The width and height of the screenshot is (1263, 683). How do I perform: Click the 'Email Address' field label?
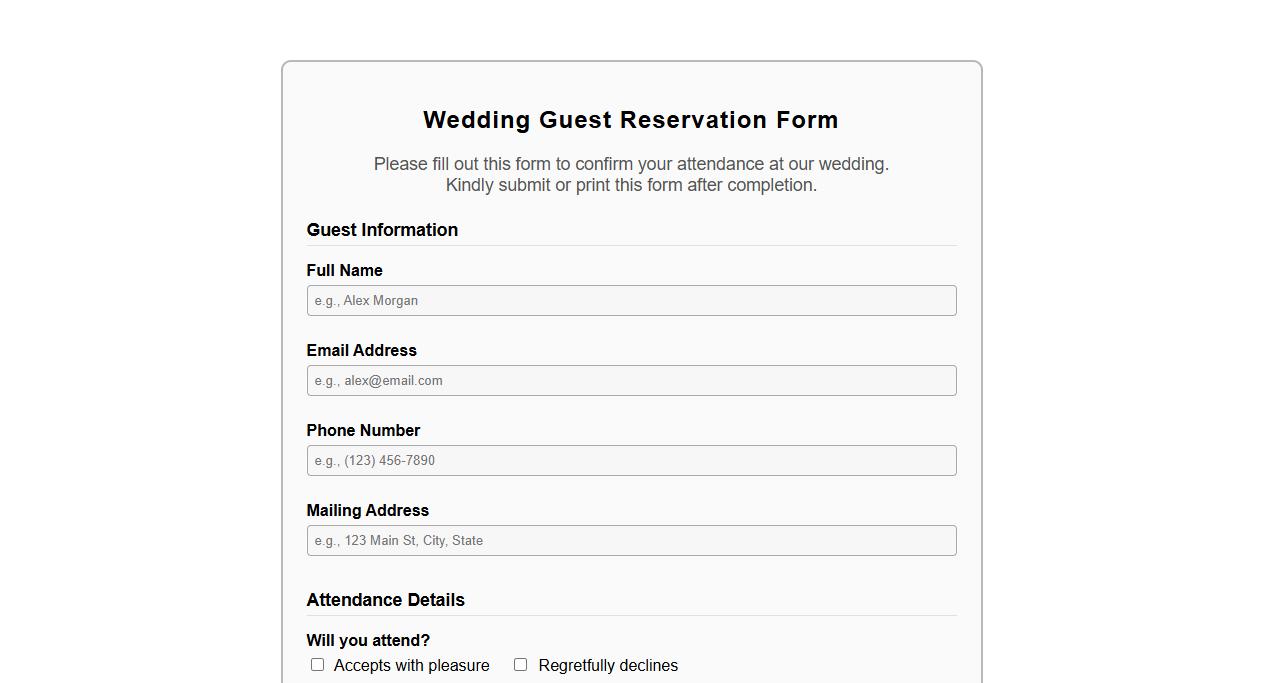pyautogui.click(x=361, y=350)
